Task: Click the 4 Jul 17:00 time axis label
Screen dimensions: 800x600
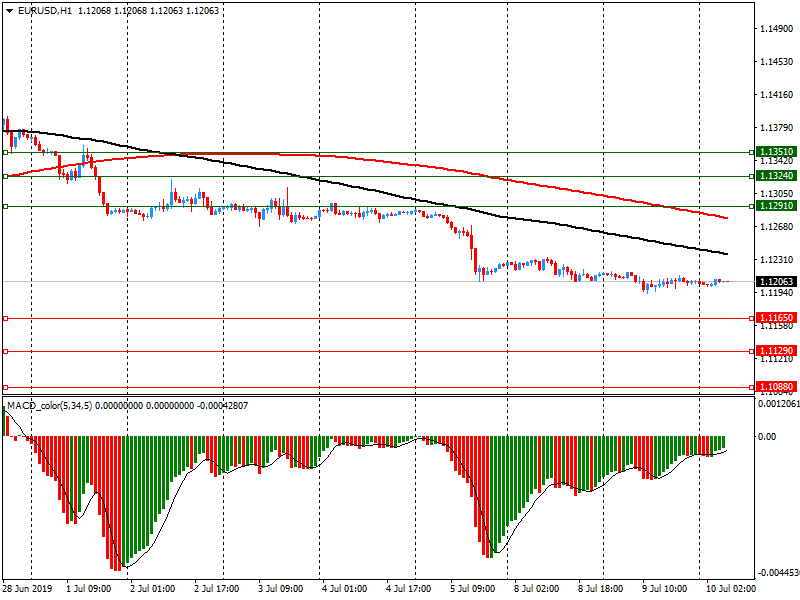Action: (409, 588)
